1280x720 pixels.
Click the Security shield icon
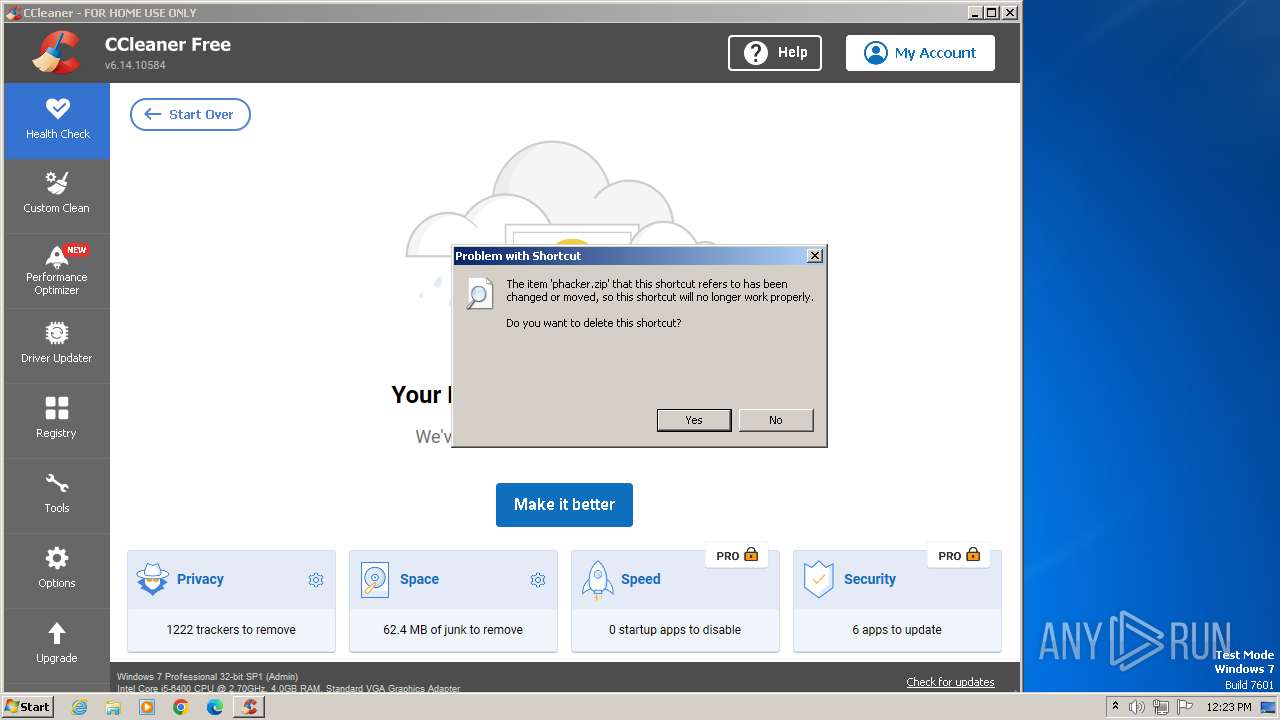click(819, 580)
